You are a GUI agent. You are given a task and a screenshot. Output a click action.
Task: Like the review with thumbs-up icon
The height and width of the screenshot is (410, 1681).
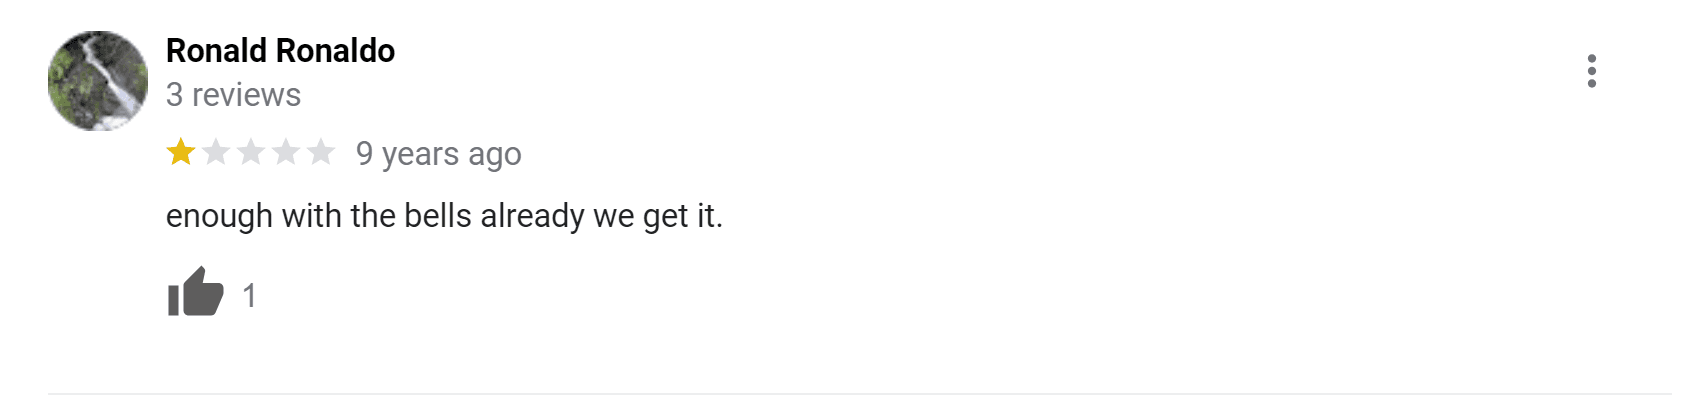click(195, 293)
